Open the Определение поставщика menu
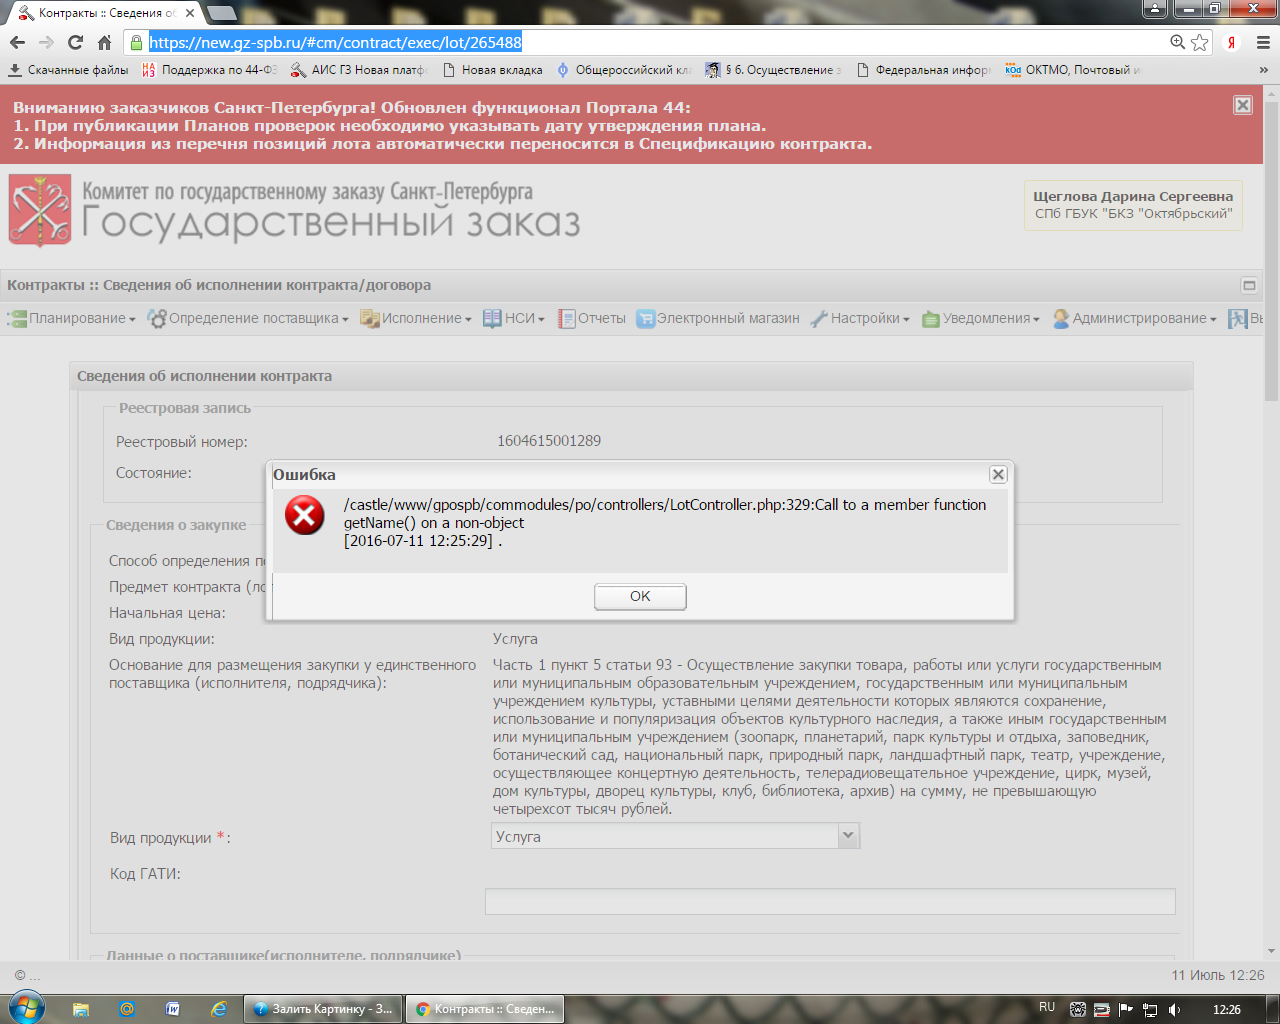 tap(248, 318)
